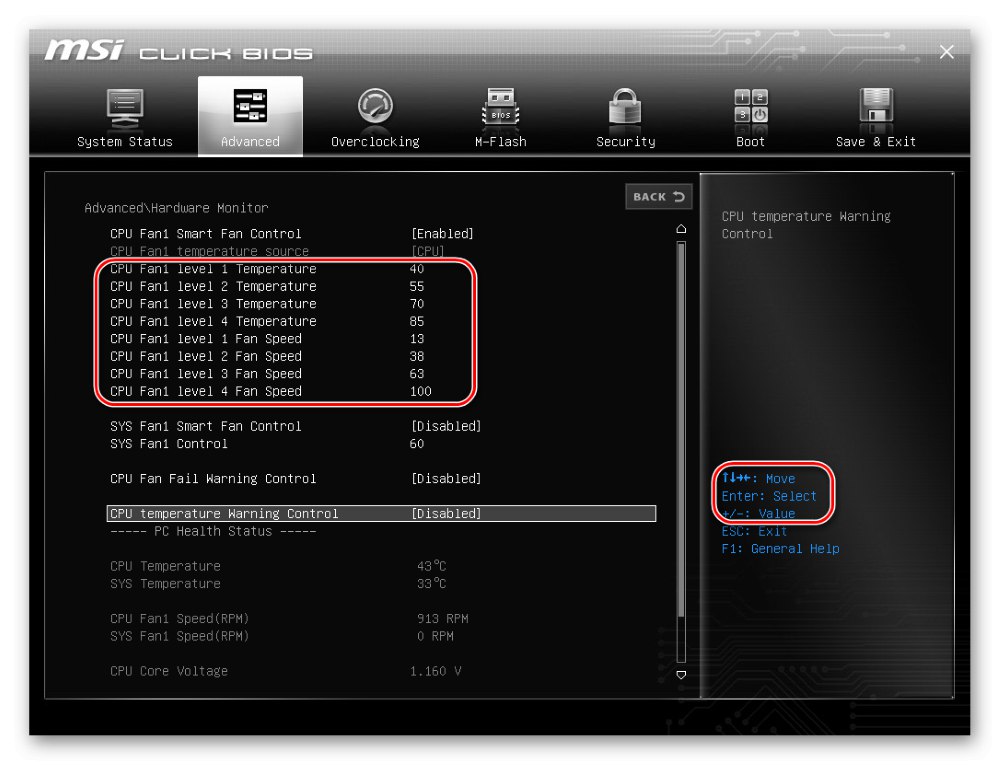Viewport: 1000px width, 765px height.
Task: Click the SYS Fan1 Control label
Action: pos(168,444)
